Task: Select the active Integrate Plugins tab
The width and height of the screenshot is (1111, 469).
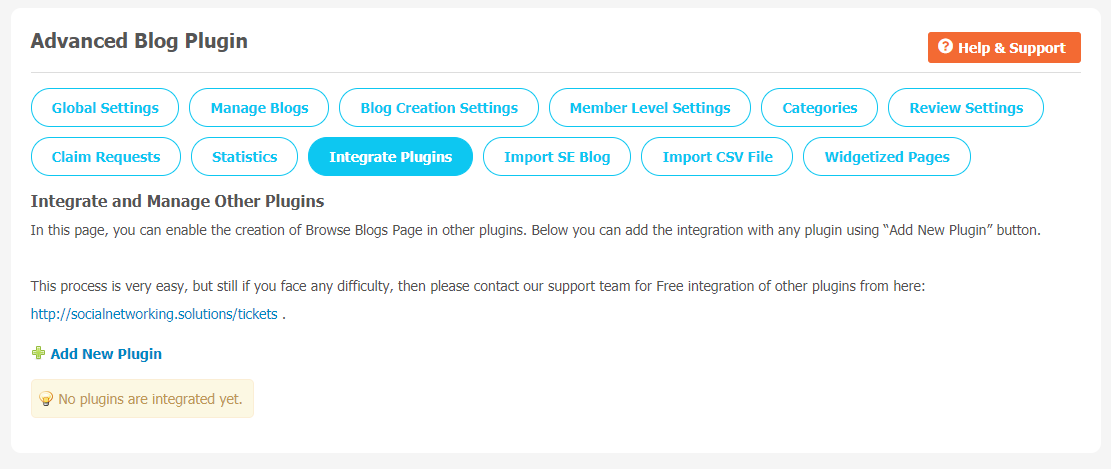Action: tap(390, 157)
